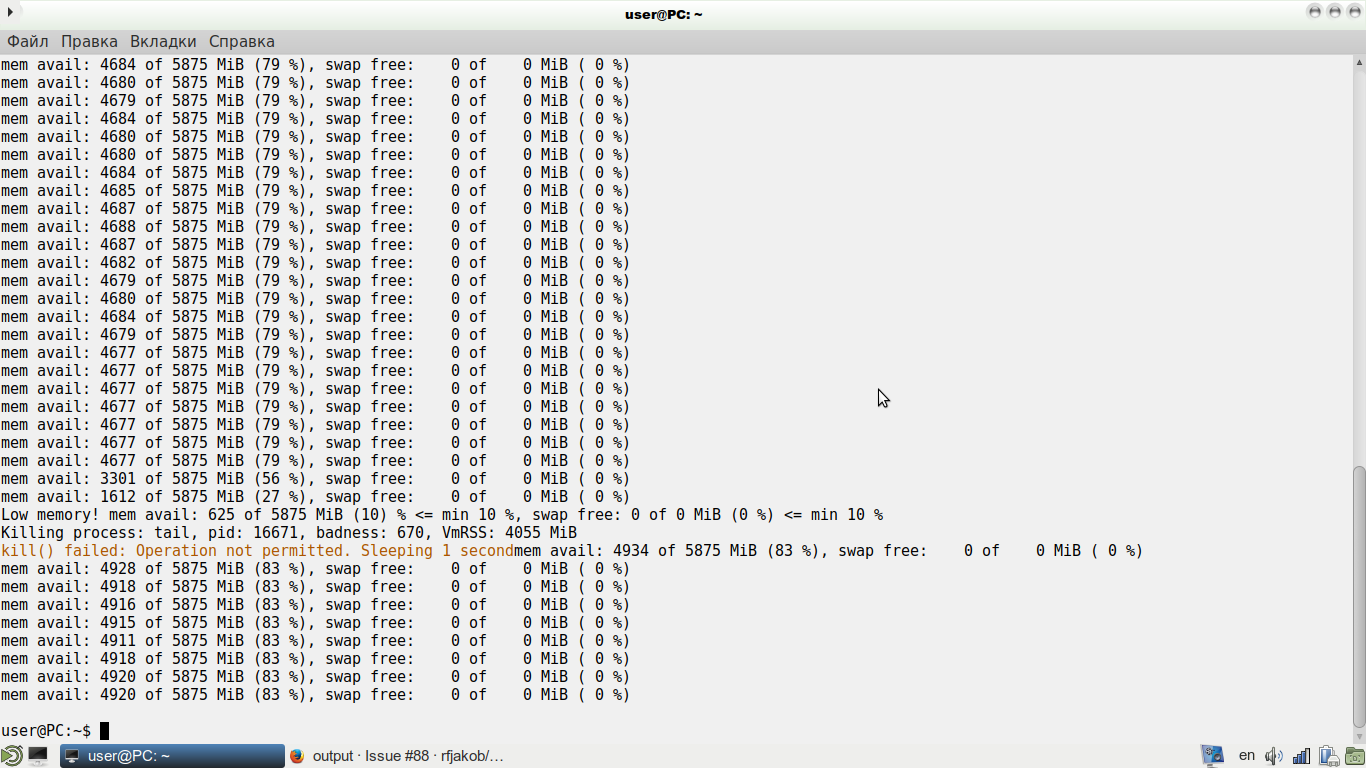Click orange 'kill() failed: Operation not permitted' text
The image size is (1366, 768).
[257, 551]
